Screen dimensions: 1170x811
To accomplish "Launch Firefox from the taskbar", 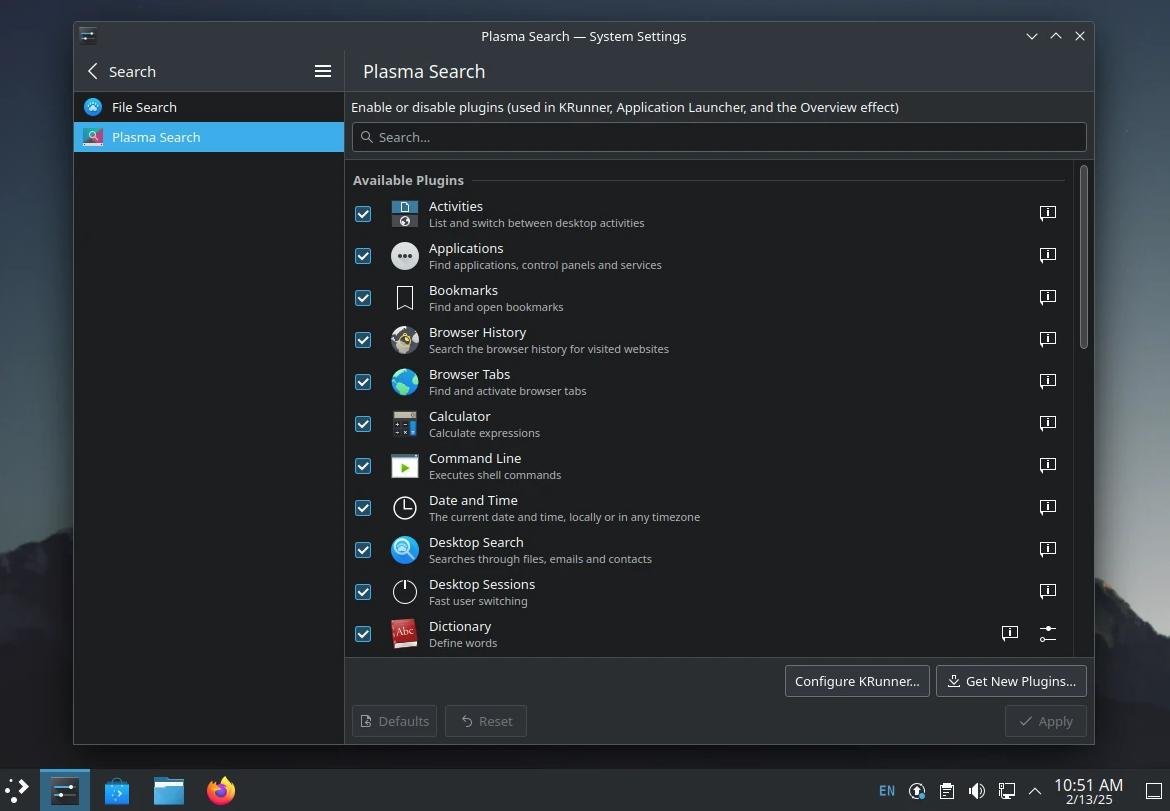I will click(x=220, y=790).
